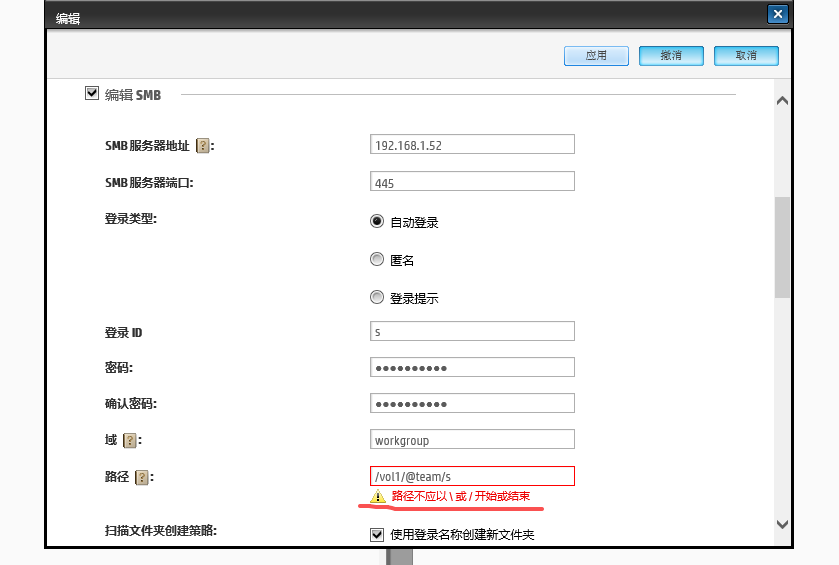Click the 扫描文件夹创建策略 label
Viewport: 839px width, 565px height.
pos(161,531)
